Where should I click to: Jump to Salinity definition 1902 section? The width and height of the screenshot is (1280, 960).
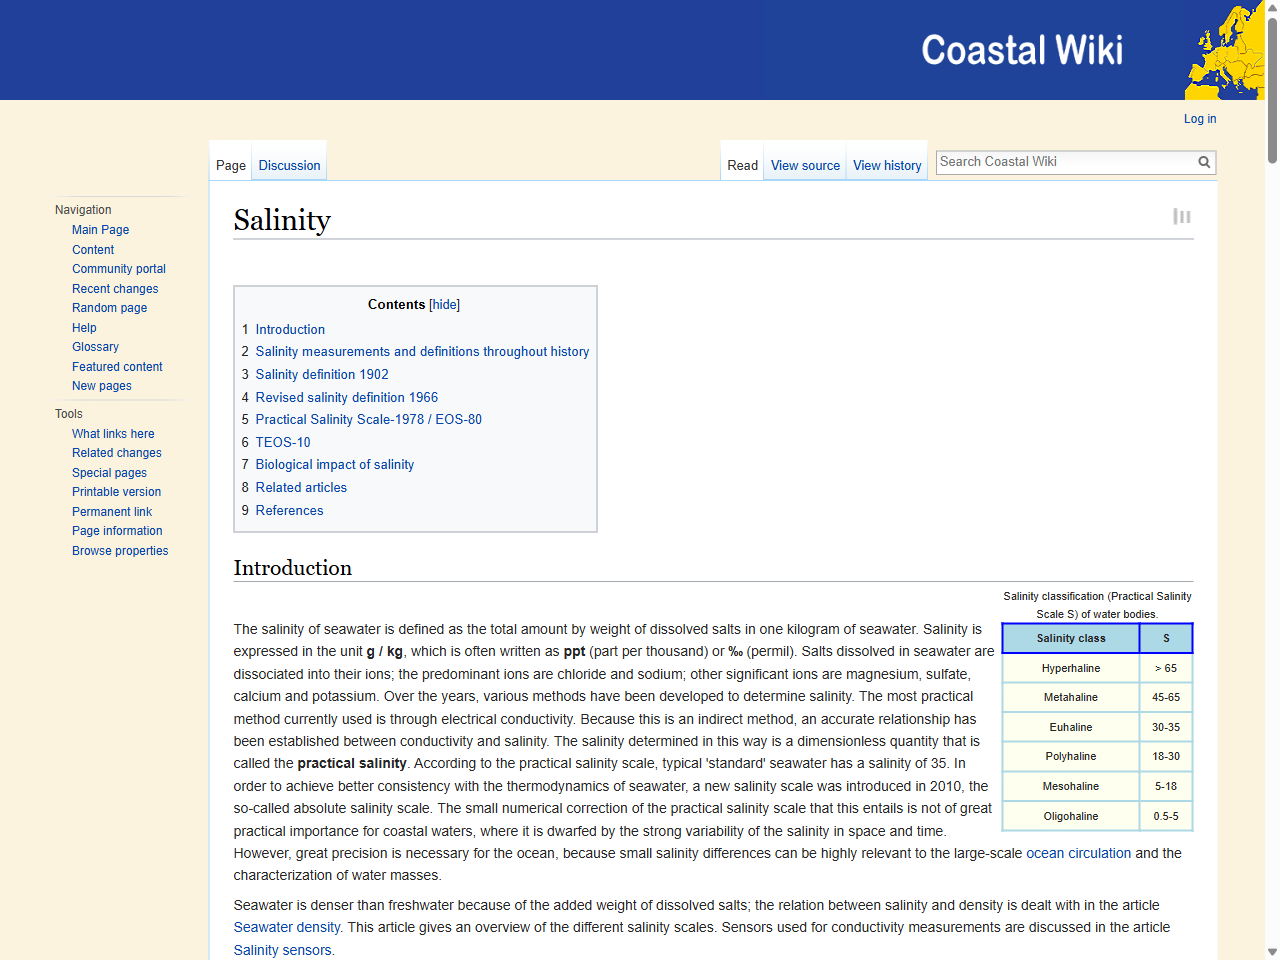pos(322,374)
